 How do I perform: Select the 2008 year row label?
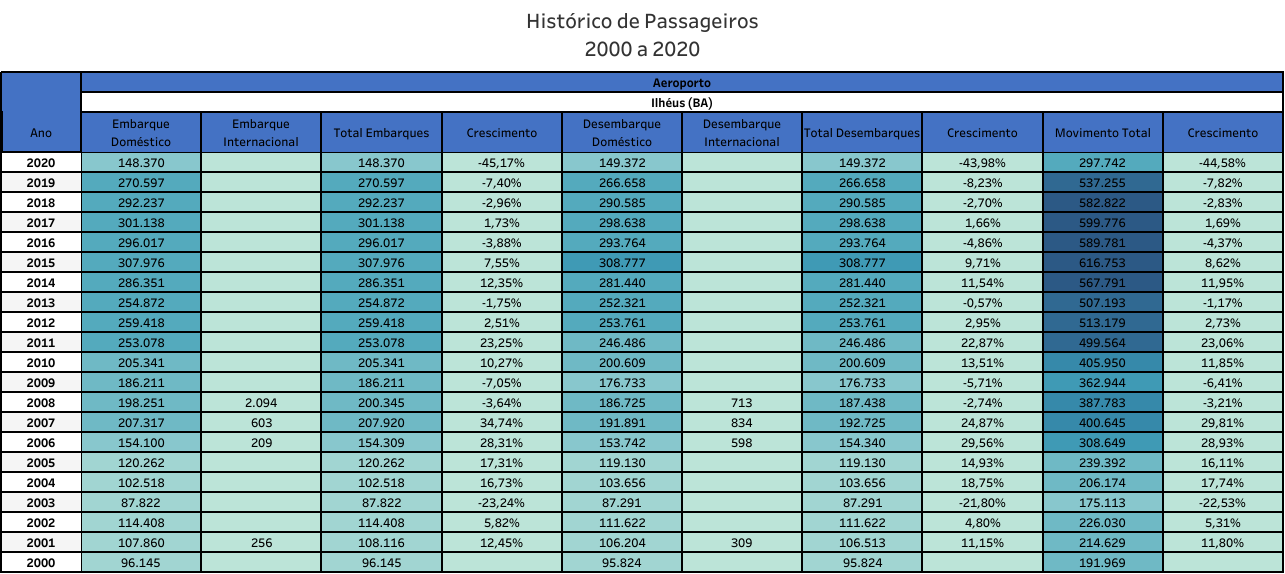tap(41, 402)
